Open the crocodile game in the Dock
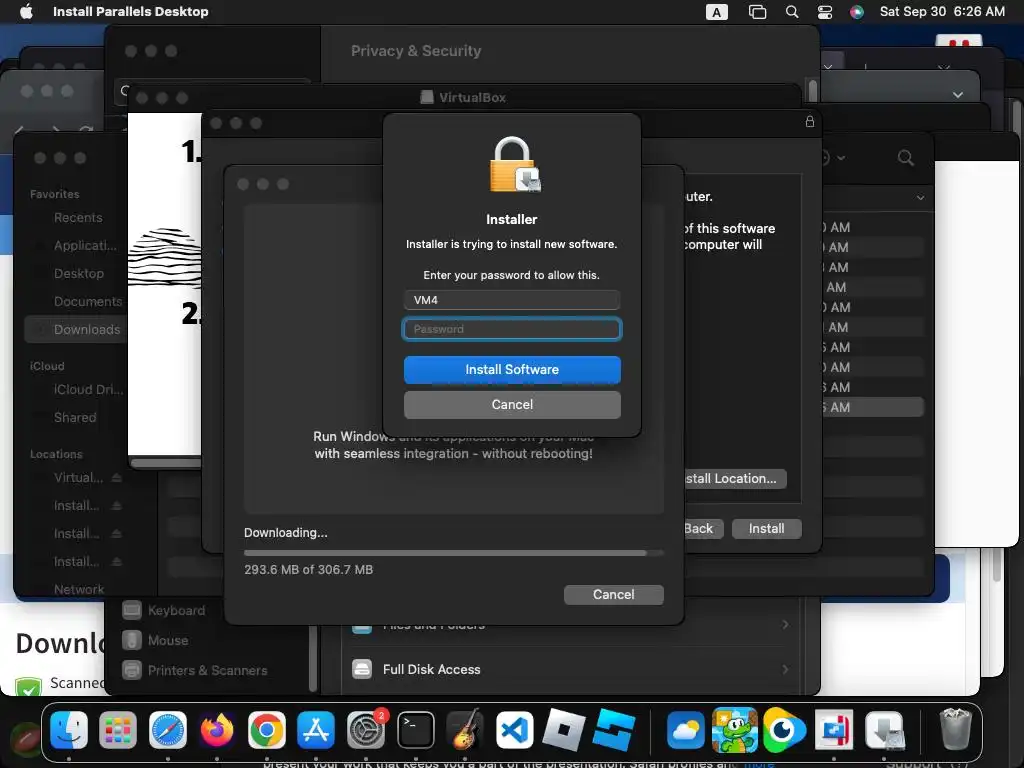 coord(735,730)
